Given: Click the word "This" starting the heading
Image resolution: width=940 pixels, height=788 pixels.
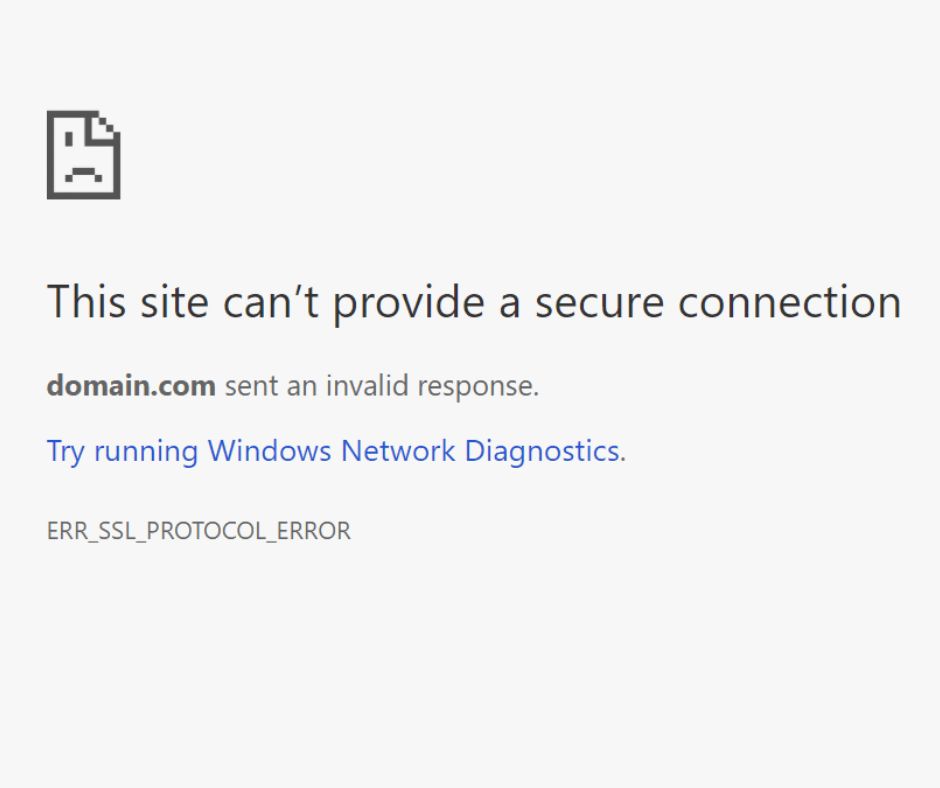Looking at the screenshot, I should [x=84, y=302].
